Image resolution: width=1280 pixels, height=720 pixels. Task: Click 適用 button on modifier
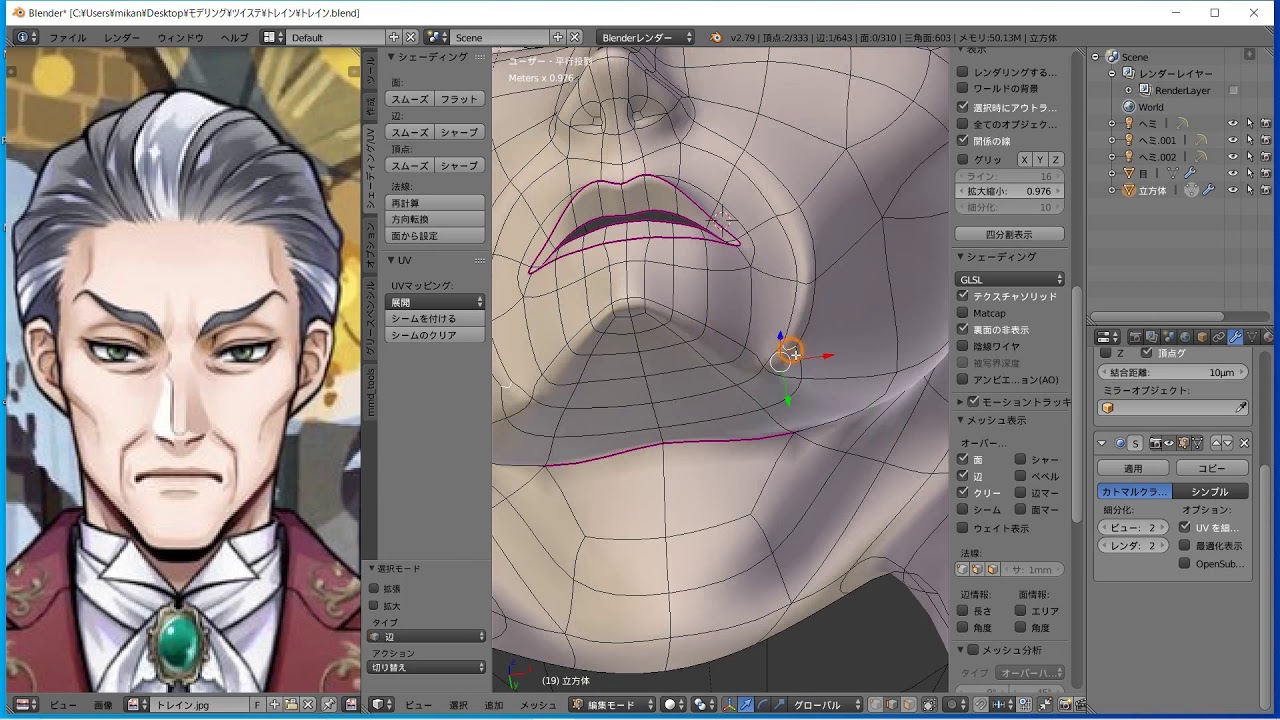point(1133,468)
